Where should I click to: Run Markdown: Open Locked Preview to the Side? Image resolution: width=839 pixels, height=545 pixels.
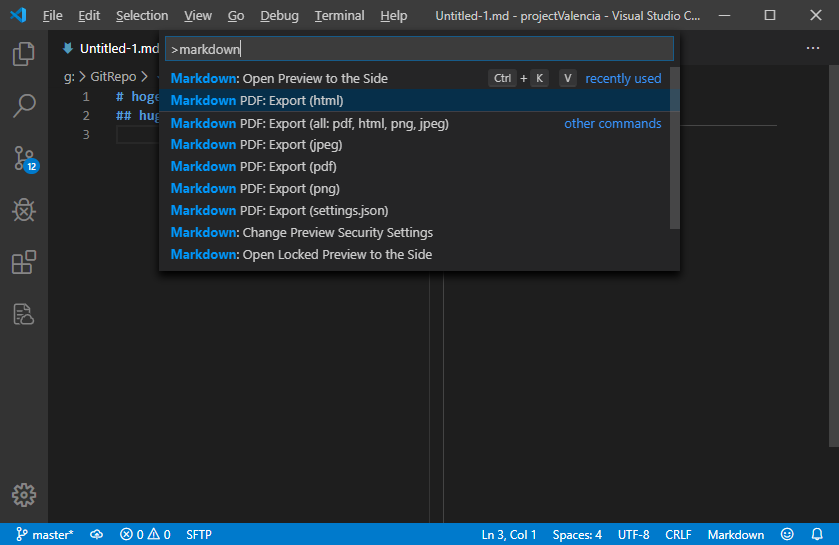[x=415, y=255]
